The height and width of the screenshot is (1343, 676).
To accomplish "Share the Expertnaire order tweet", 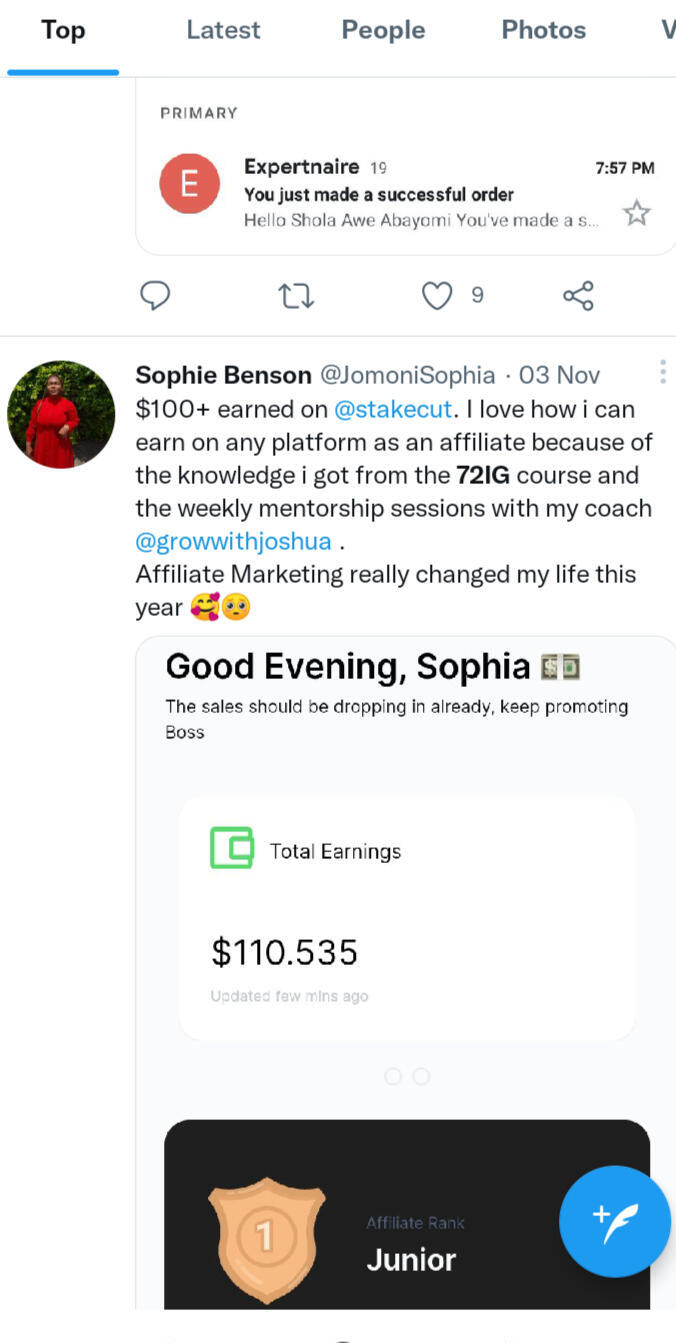I will pos(578,295).
